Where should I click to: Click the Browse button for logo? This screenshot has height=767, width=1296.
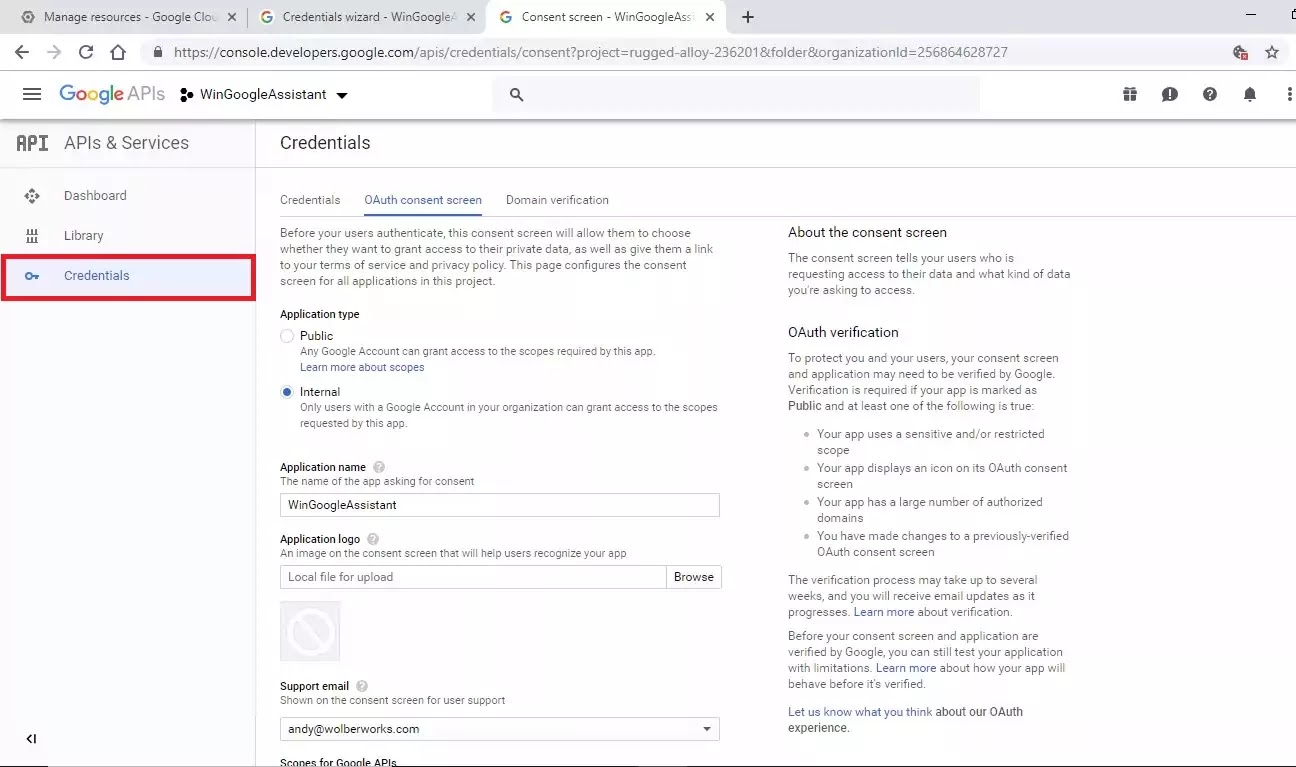coord(694,577)
